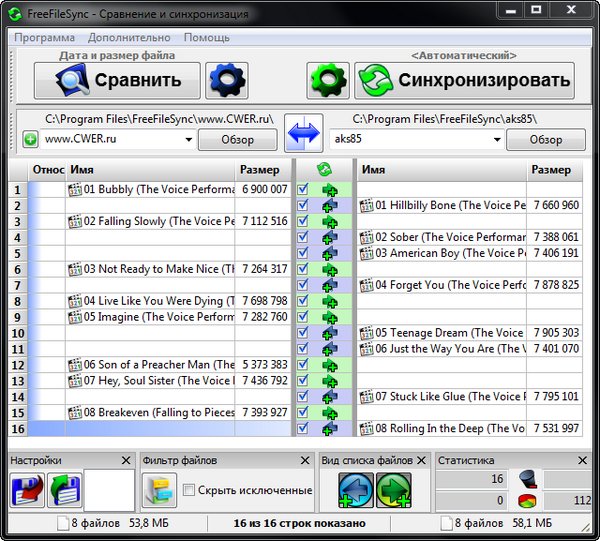Open the 'Помощь' menu
Screen dimensions: 600x541
(x=206, y=37)
